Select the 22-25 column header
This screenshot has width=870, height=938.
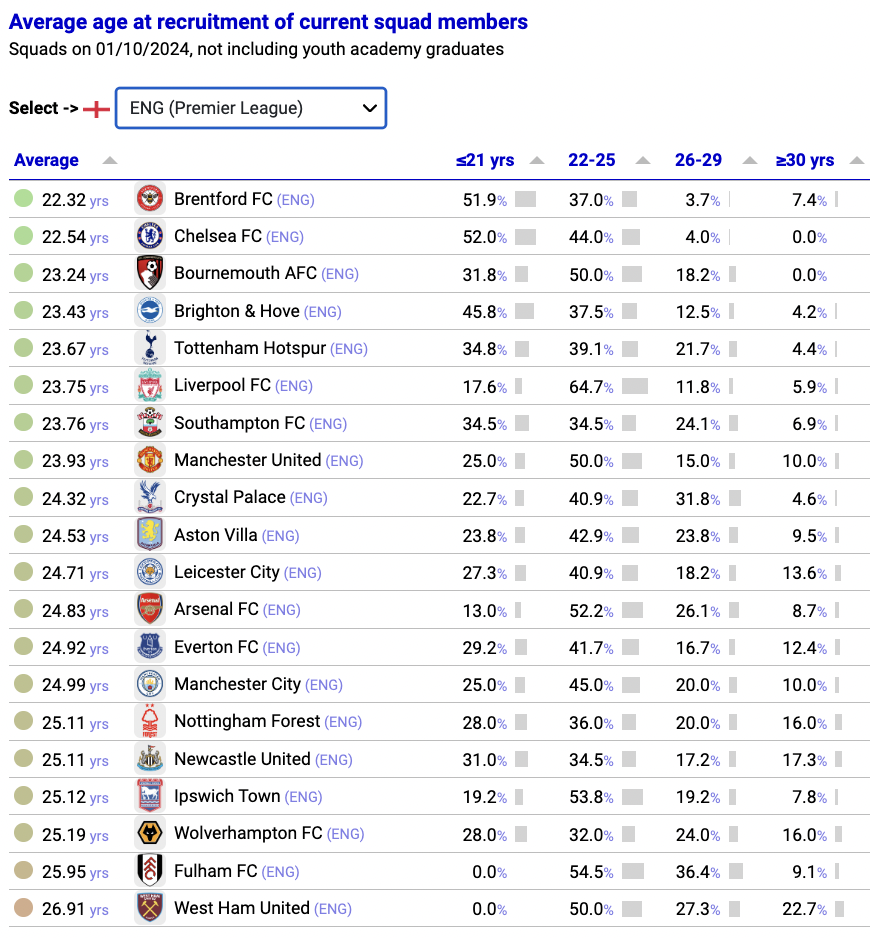(591, 160)
